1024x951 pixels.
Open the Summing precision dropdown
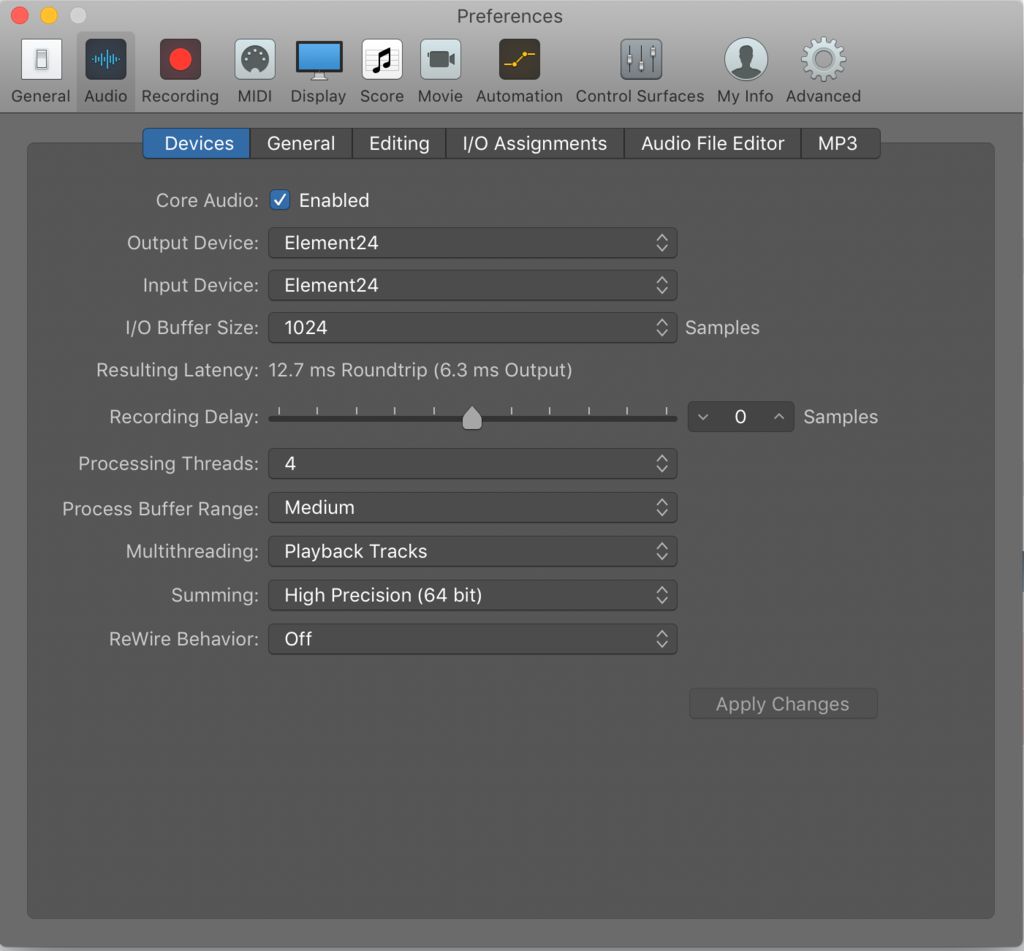tap(472, 596)
